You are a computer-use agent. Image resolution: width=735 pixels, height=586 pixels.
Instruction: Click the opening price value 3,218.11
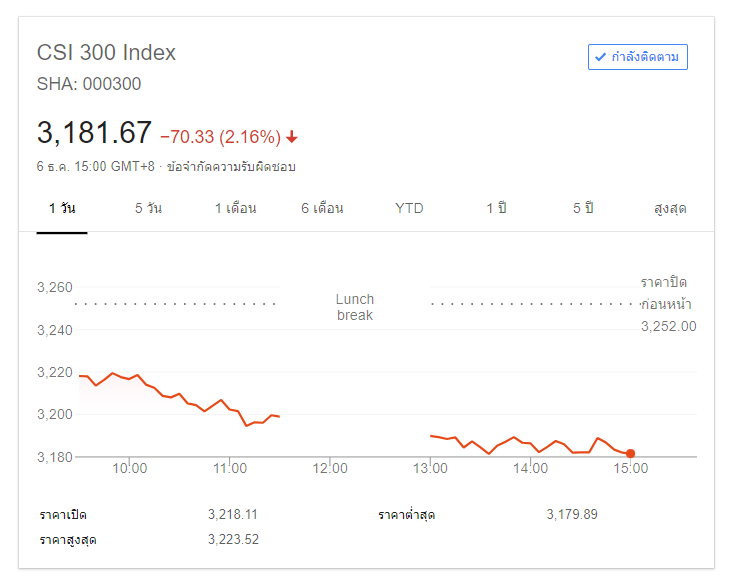[233, 514]
